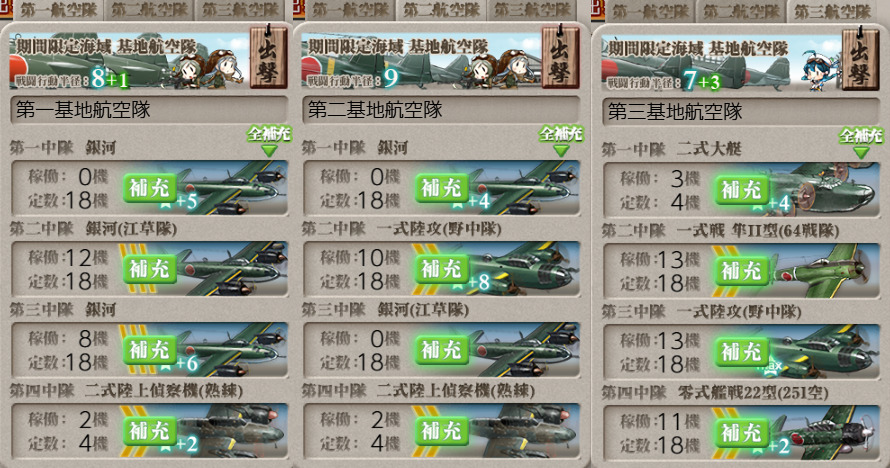
Task: Open 第一航空隊 tab in right panel
Action: 650,11
